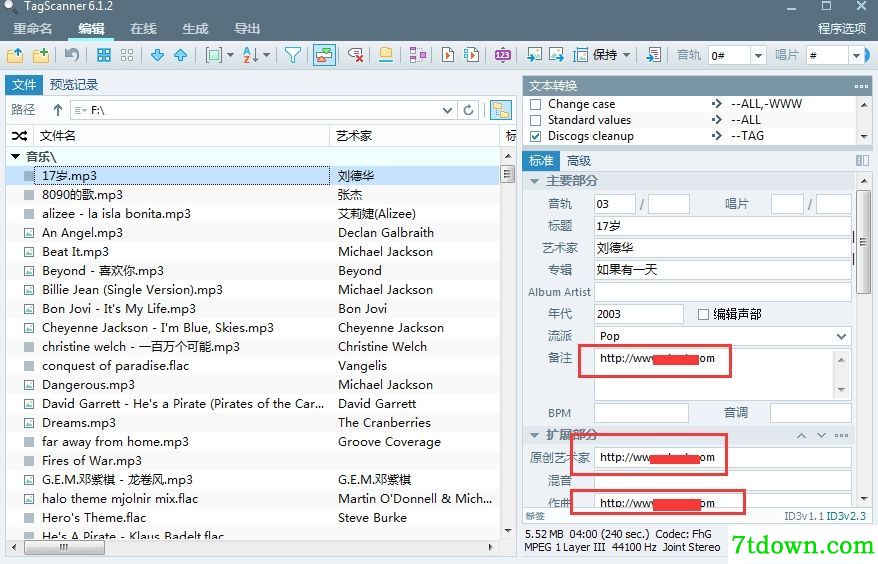Select all files grid icon

pyautogui.click(x=104, y=55)
